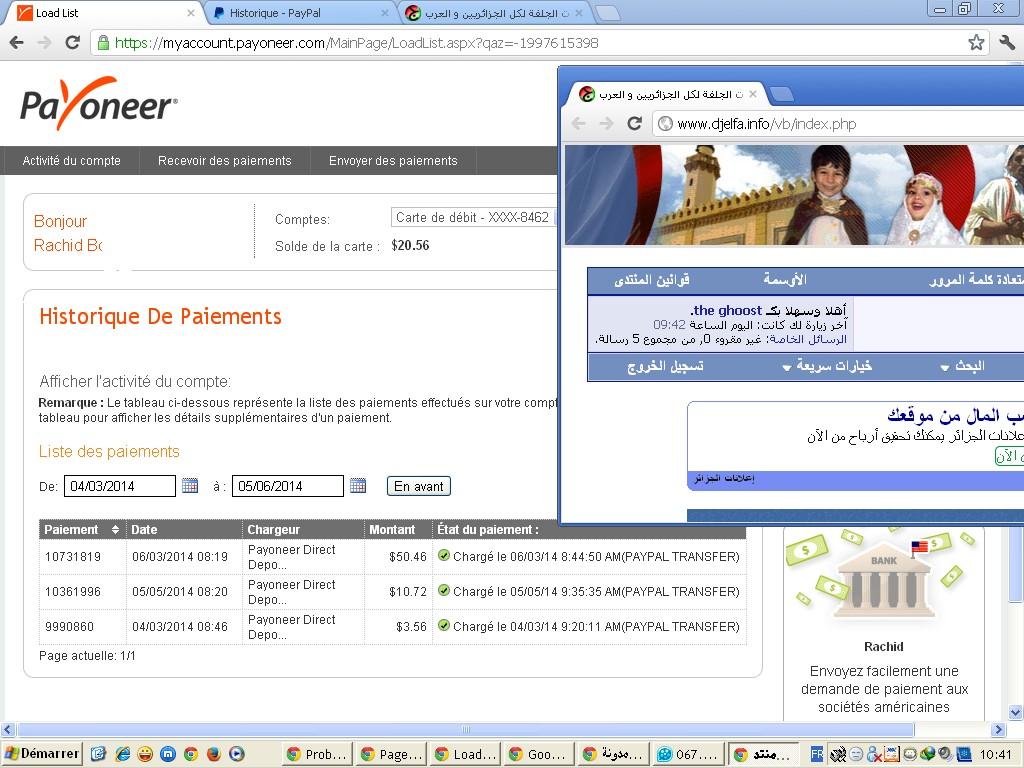The width and height of the screenshot is (1024, 768).
Task: Click the FR language indicator in the tray
Action: pos(817,754)
